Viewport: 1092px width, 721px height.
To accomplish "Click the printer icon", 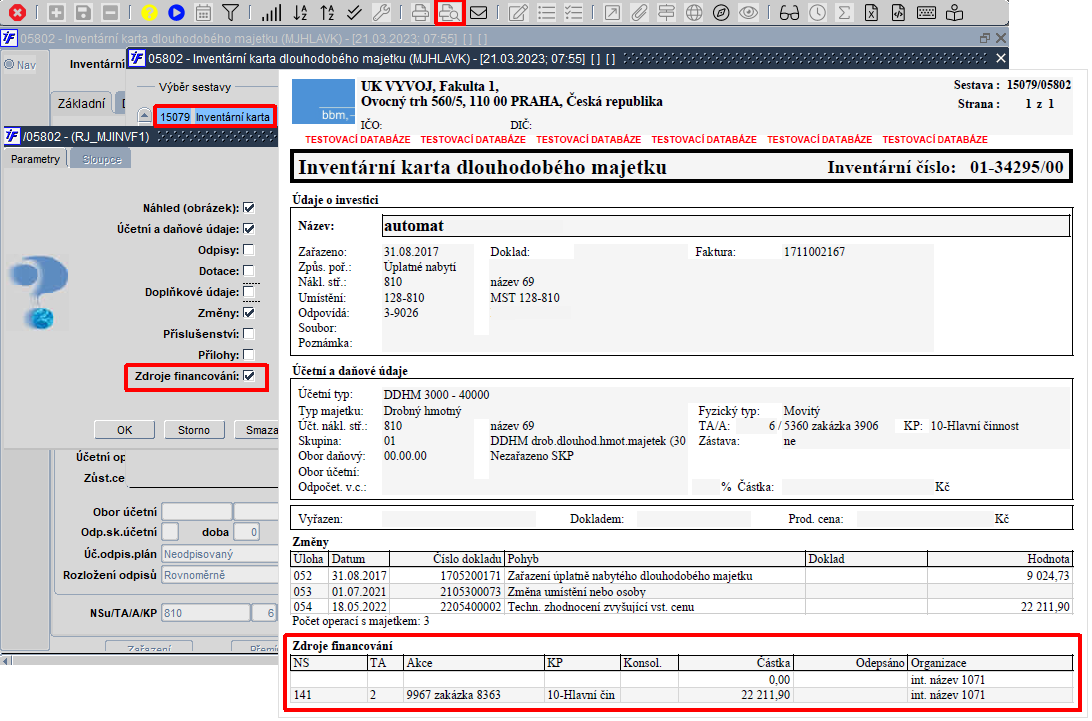I will [x=421, y=13].
